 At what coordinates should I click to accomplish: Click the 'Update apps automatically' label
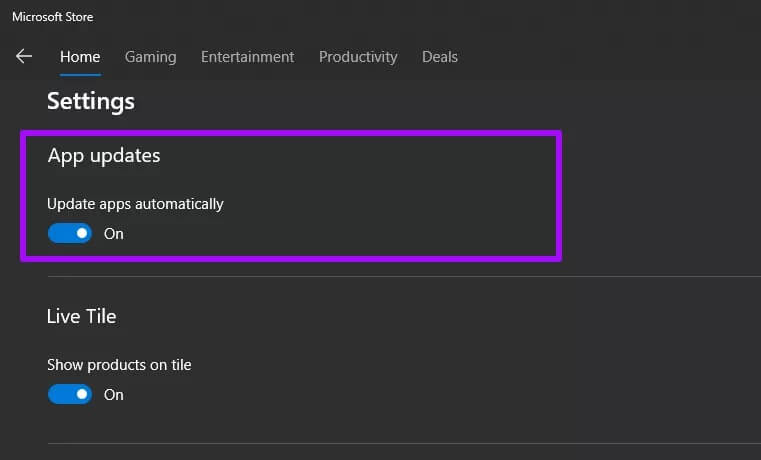pyautogui.click(x=135, y=204)
